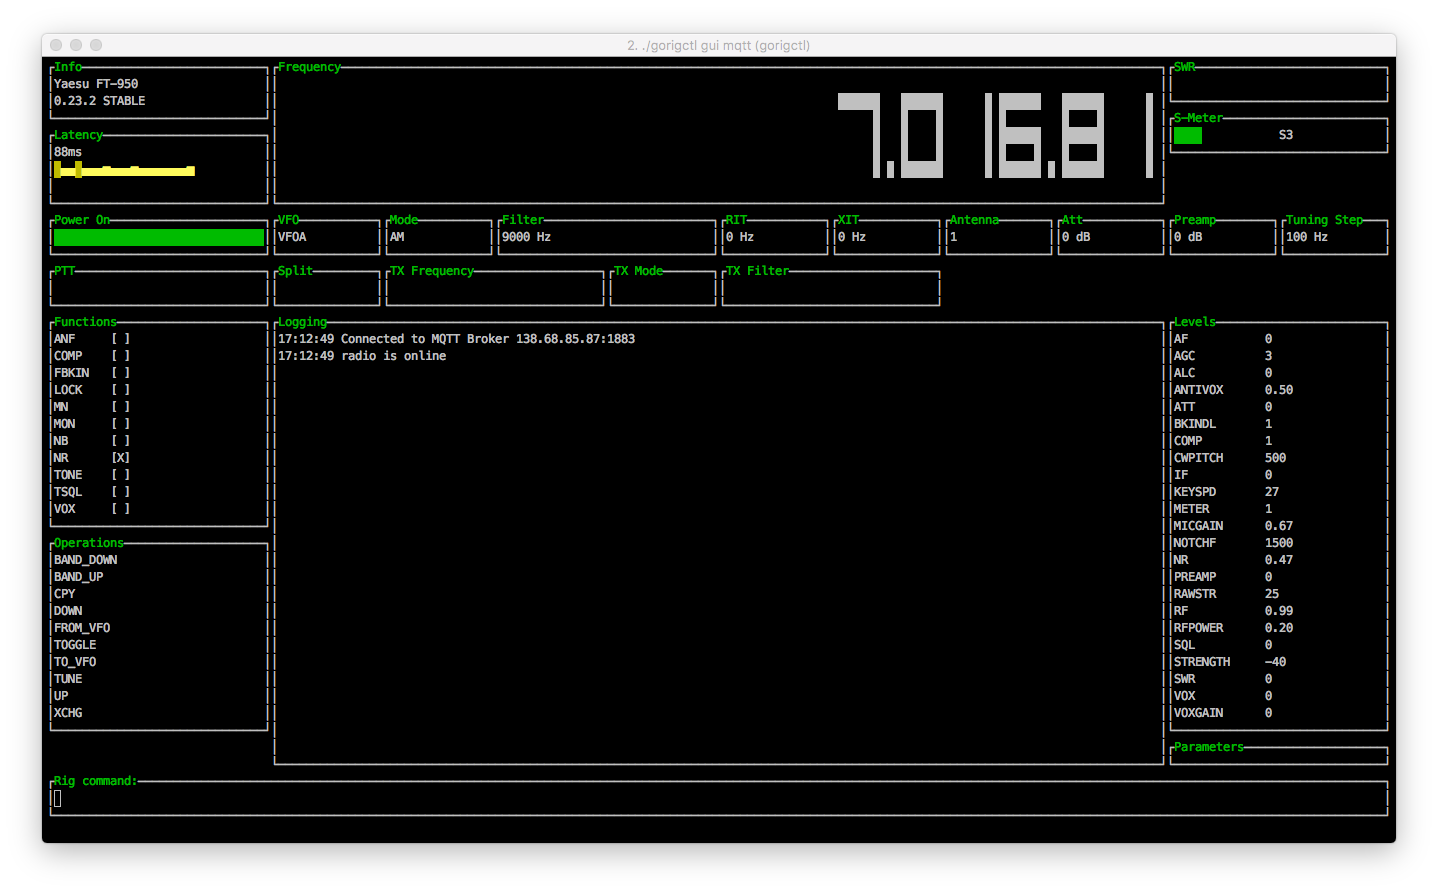Toggle the COMP function checkbox
This screenshot has width=1438, height=893.
pos(120,356)
